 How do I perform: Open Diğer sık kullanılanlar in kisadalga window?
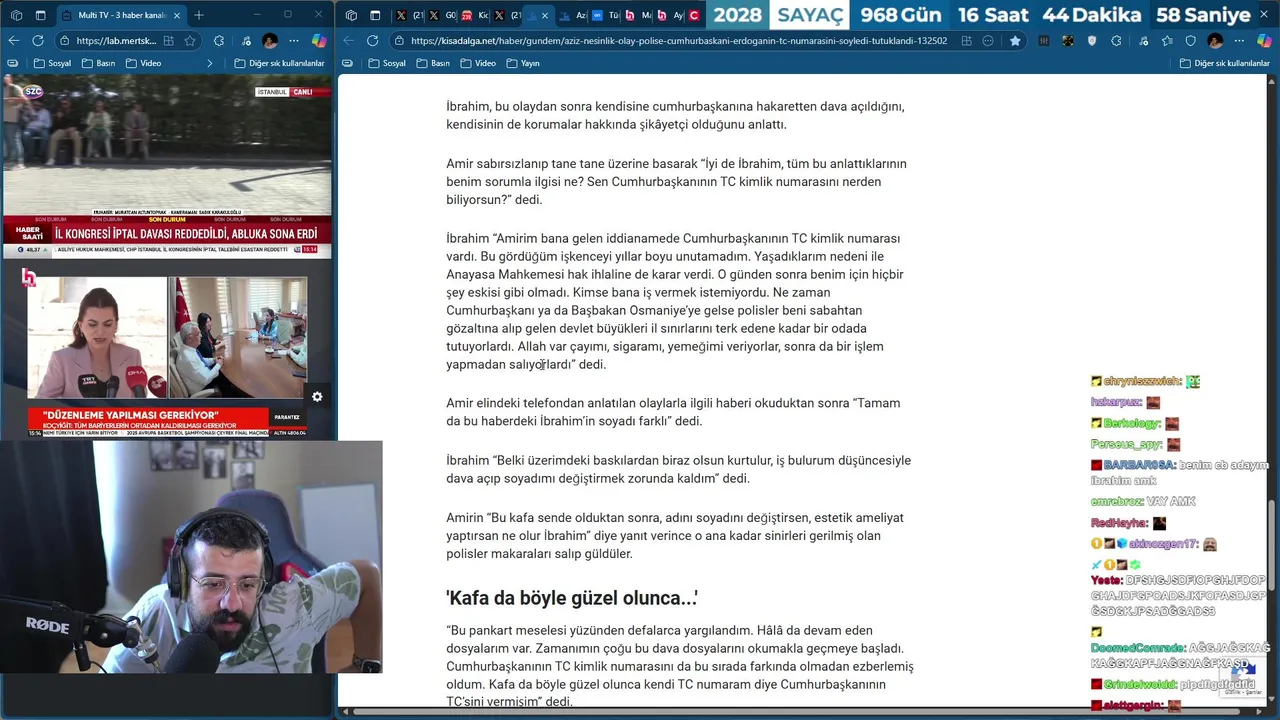tap(1224, 63)
